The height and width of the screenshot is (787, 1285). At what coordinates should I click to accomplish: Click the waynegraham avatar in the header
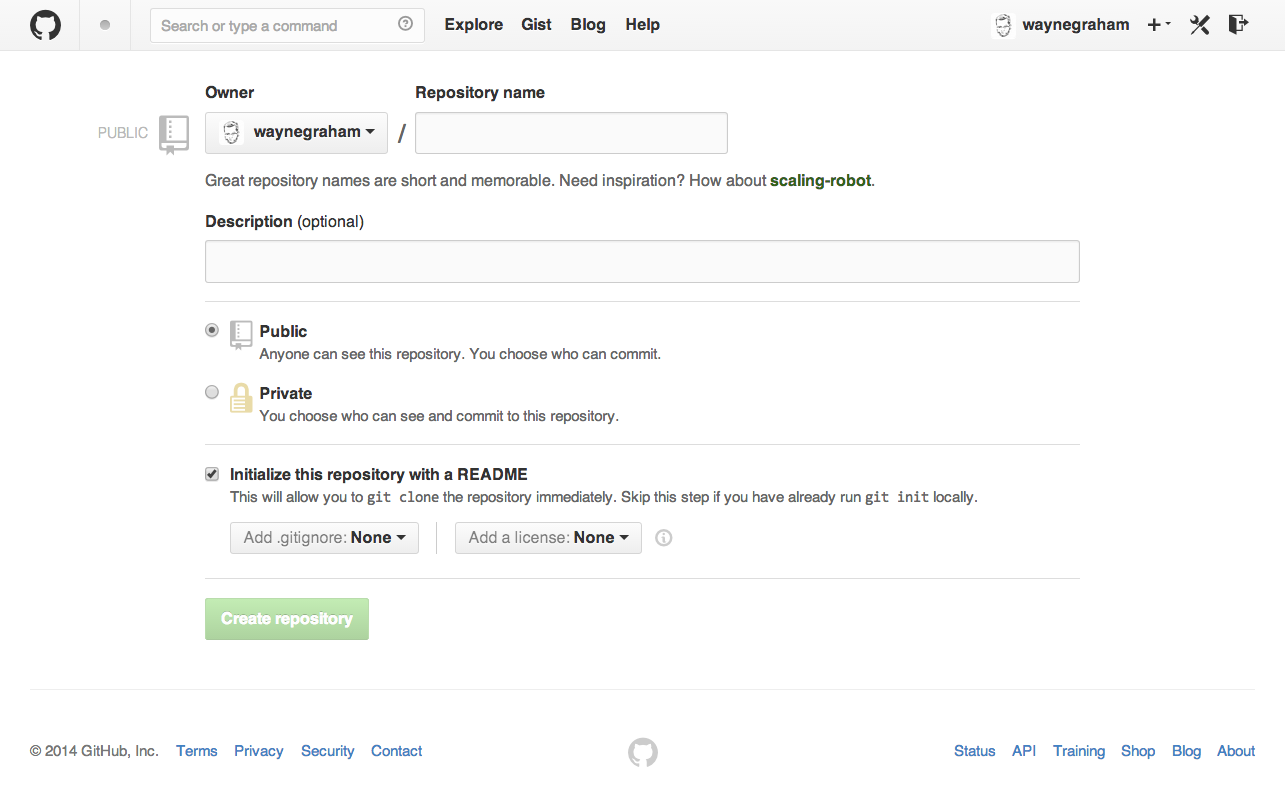pos(1002,24)
